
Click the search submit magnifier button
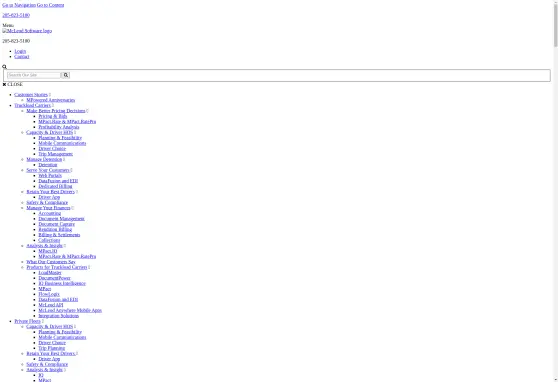[66, 75]
